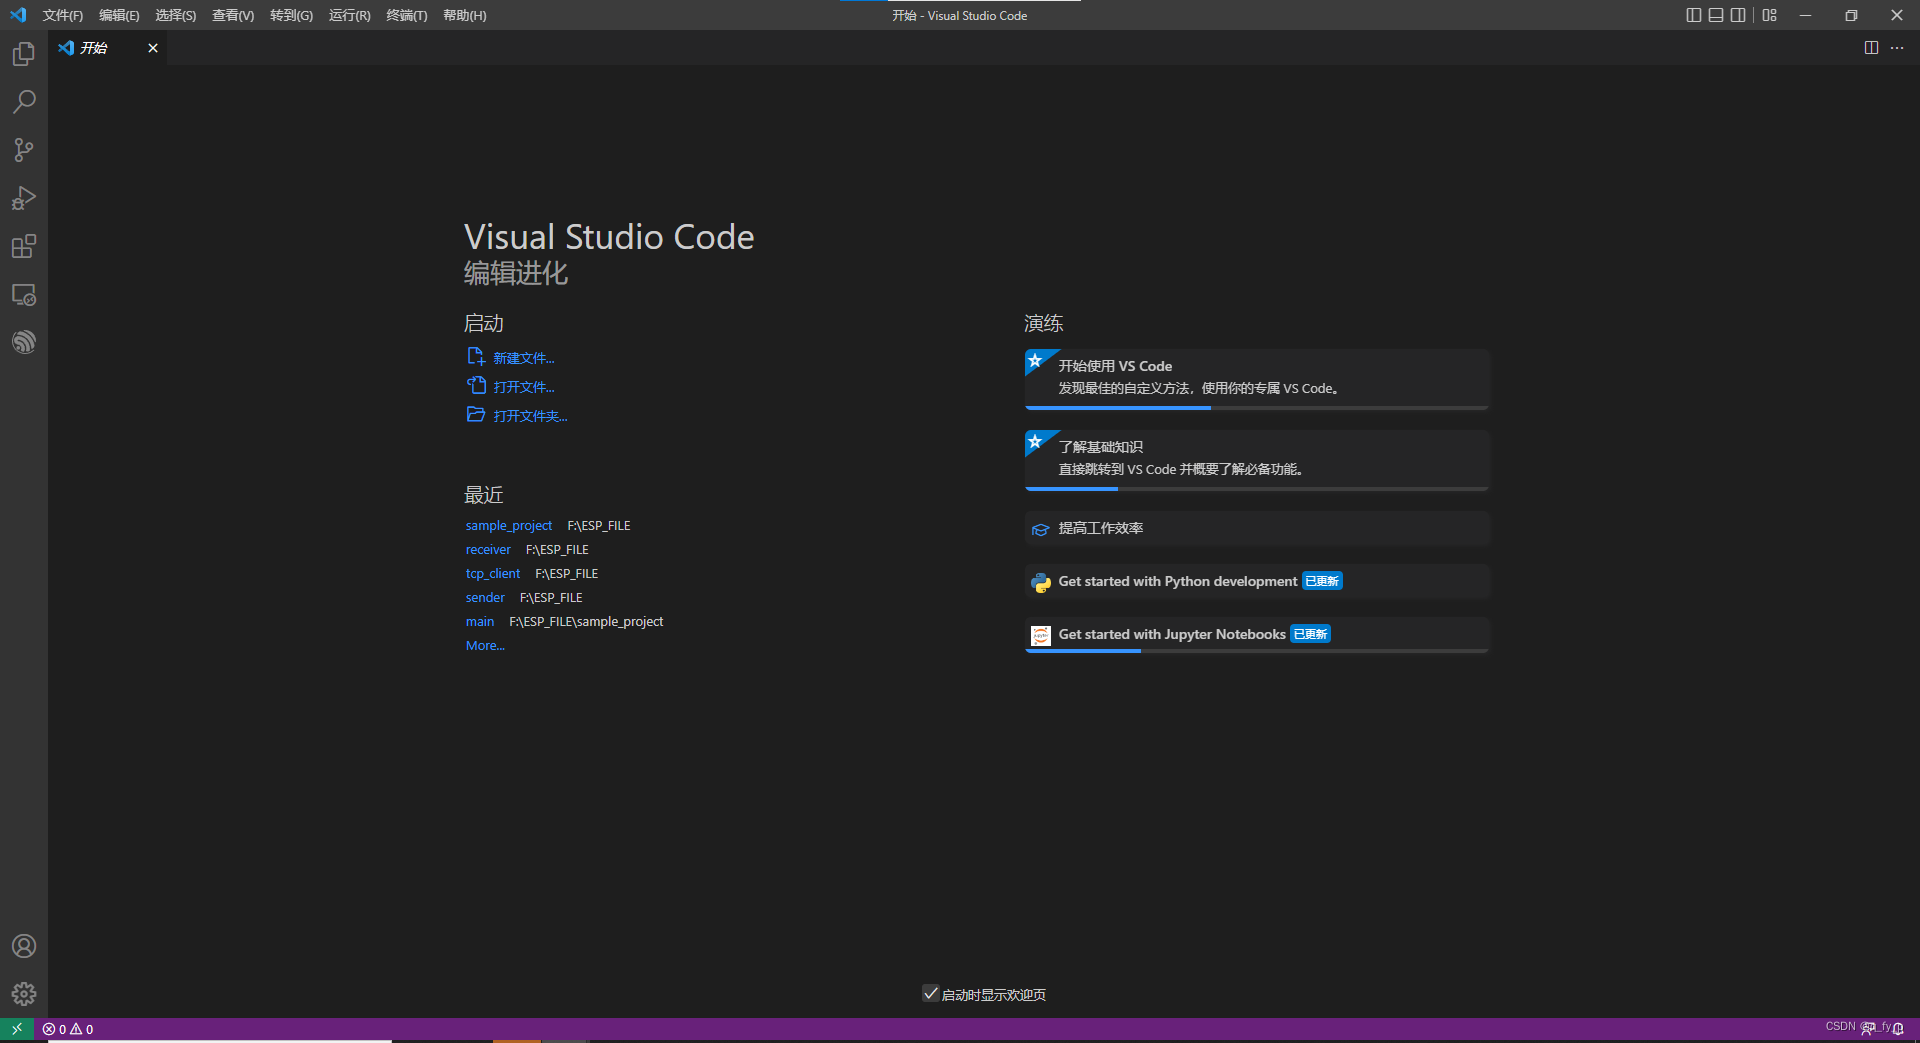Open the 提高工作效率 walkthrough
The height and width of the screenshot is (1043, 1920).
coord(1257,528)
